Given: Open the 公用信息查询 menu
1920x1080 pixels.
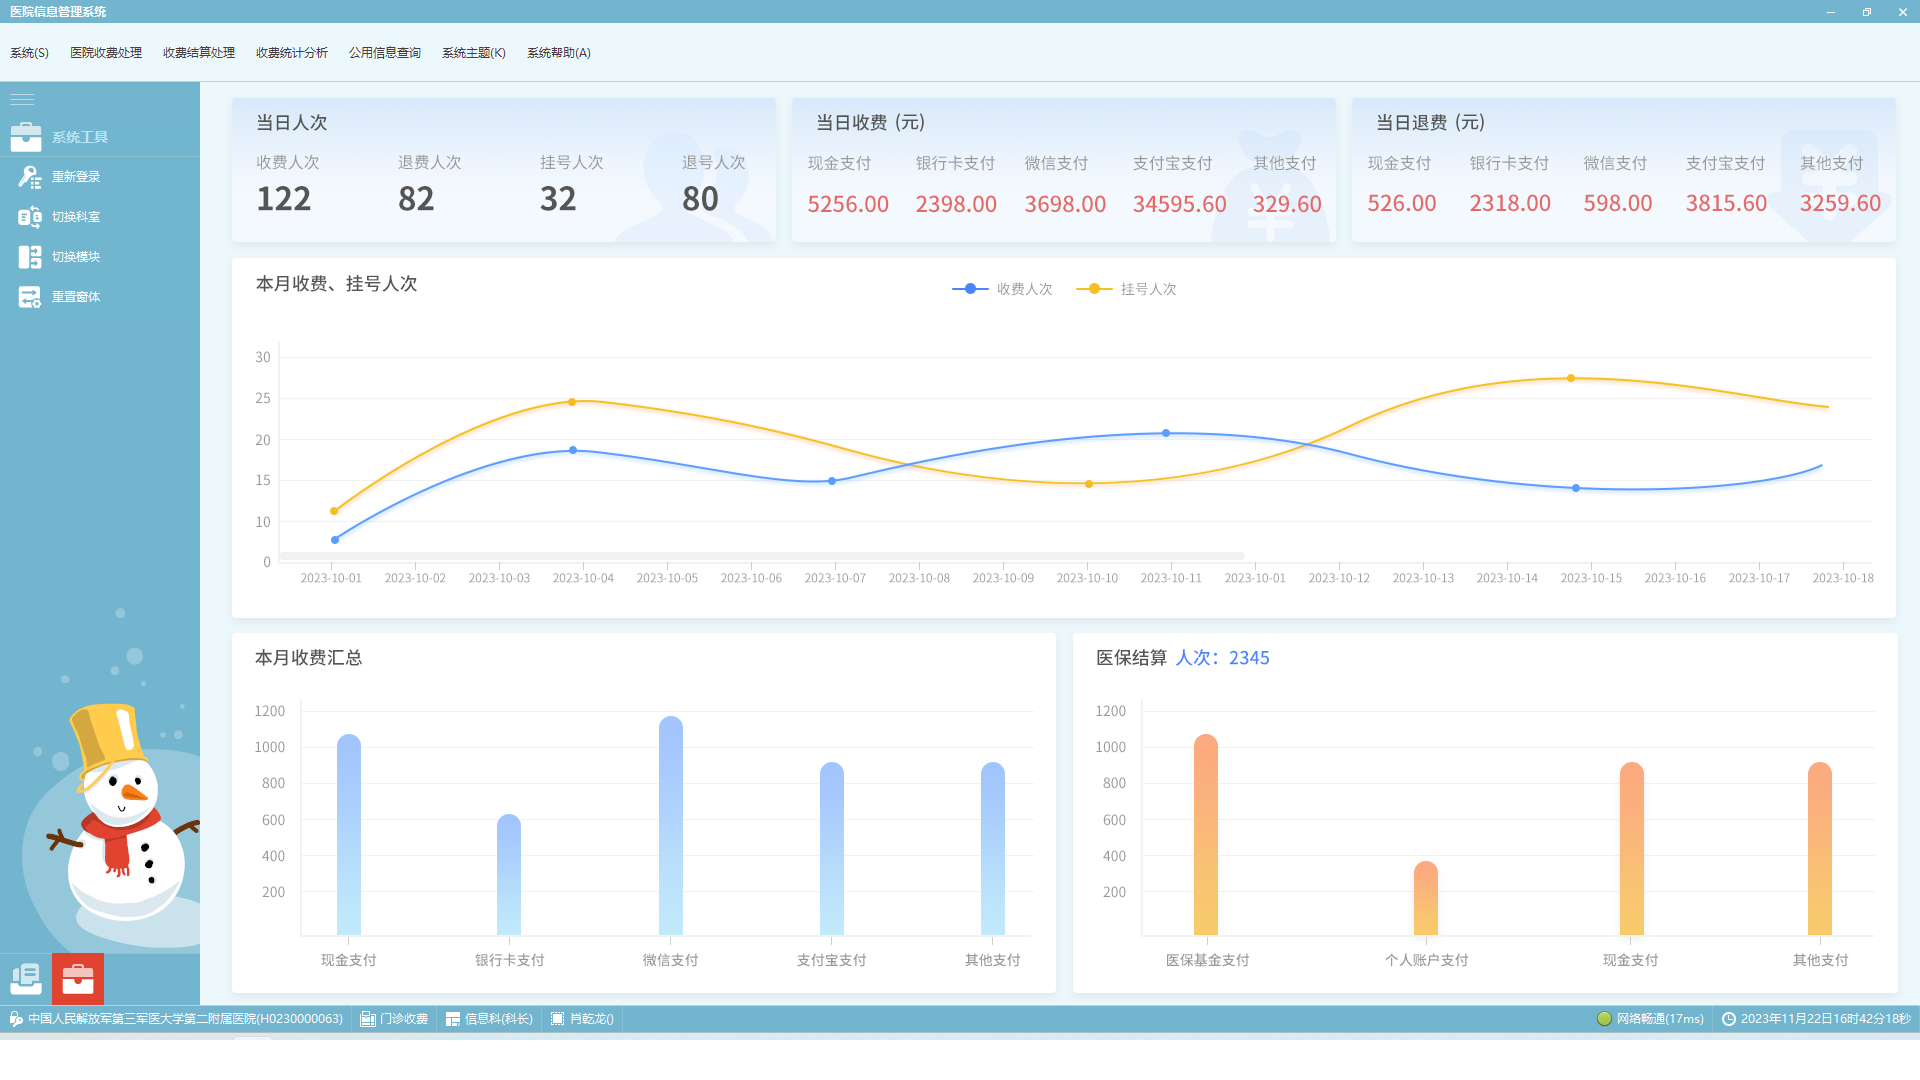Looking at the screenshot, I should click(x=384, y=53).
